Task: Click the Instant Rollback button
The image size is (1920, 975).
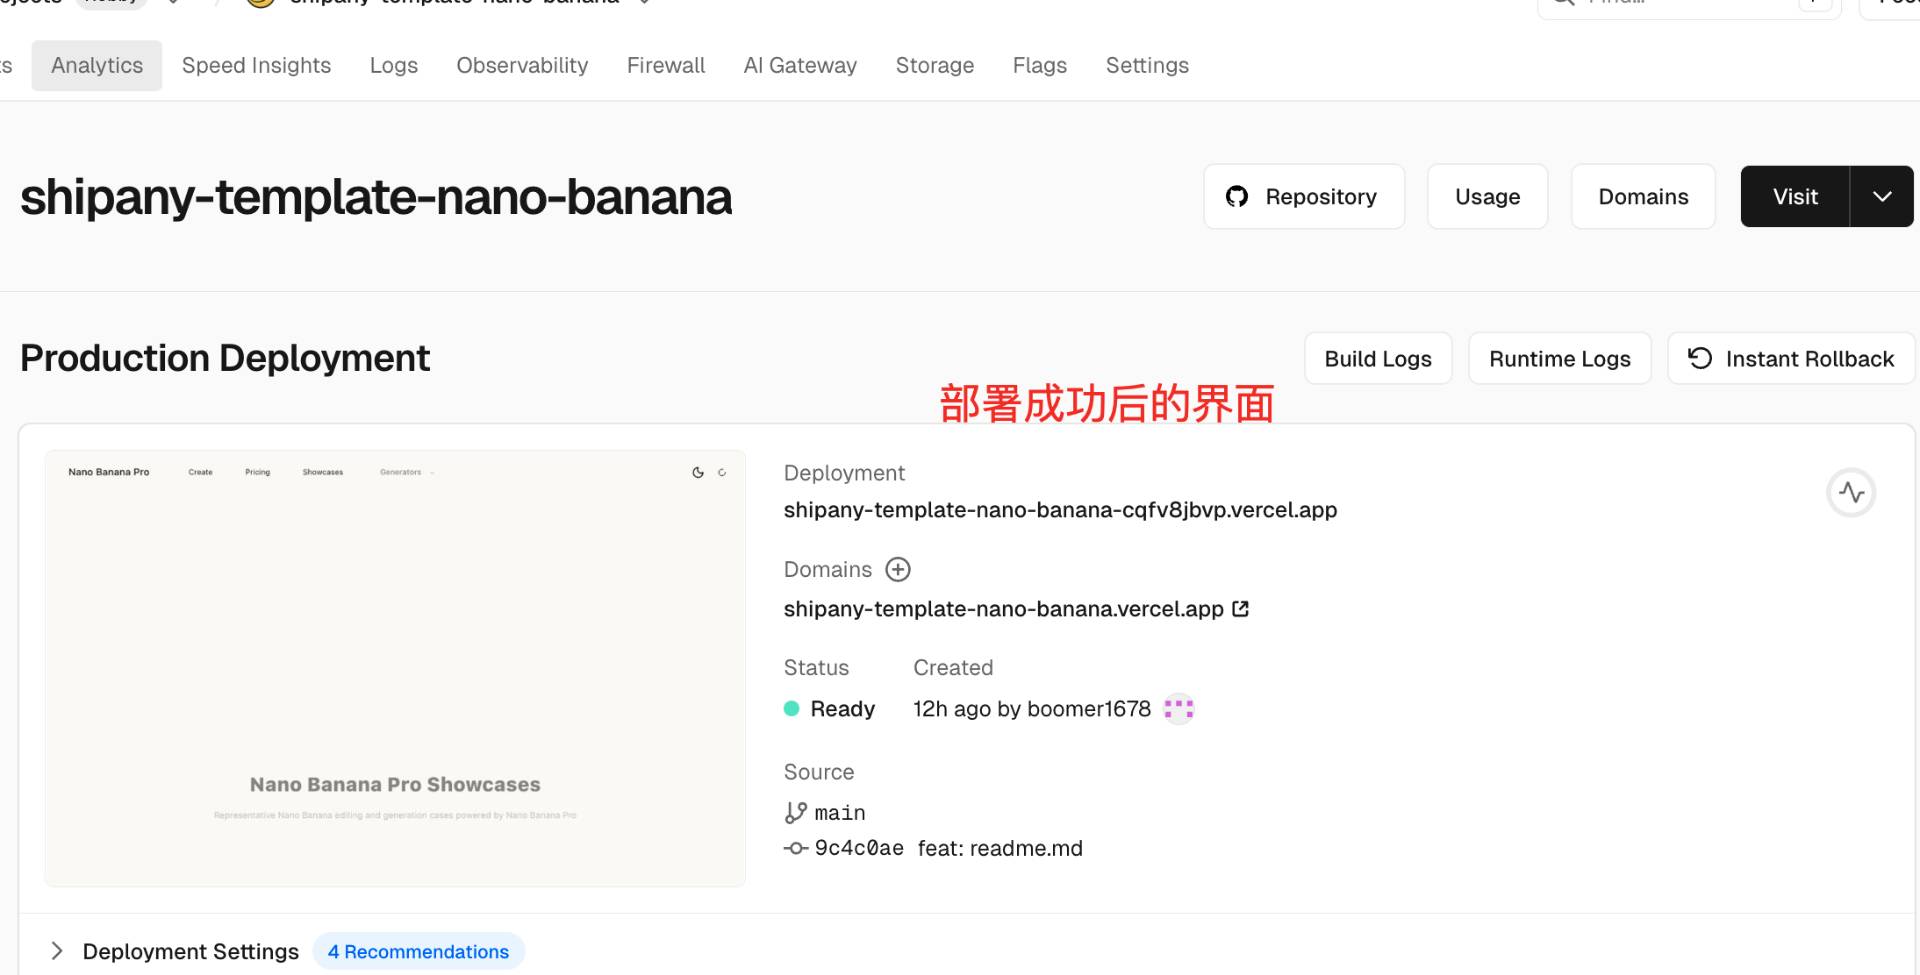Action: (x=1790, y=359)
